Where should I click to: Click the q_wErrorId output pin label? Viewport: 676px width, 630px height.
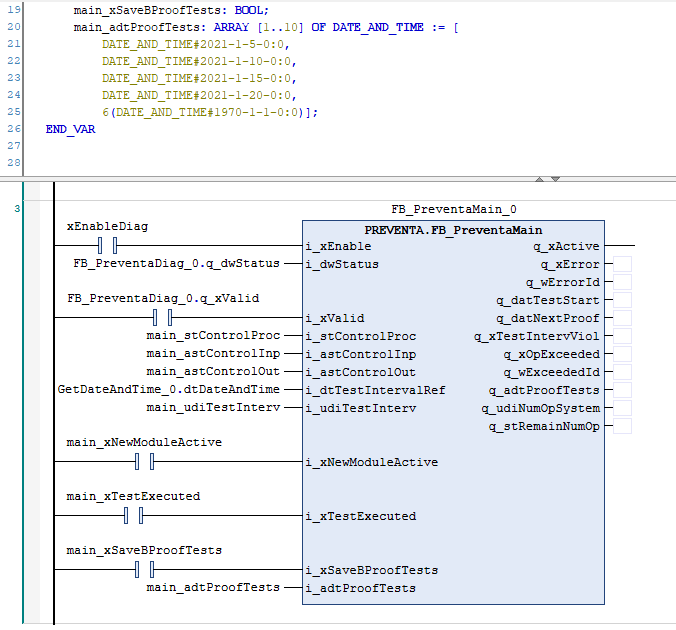point(563,282)
